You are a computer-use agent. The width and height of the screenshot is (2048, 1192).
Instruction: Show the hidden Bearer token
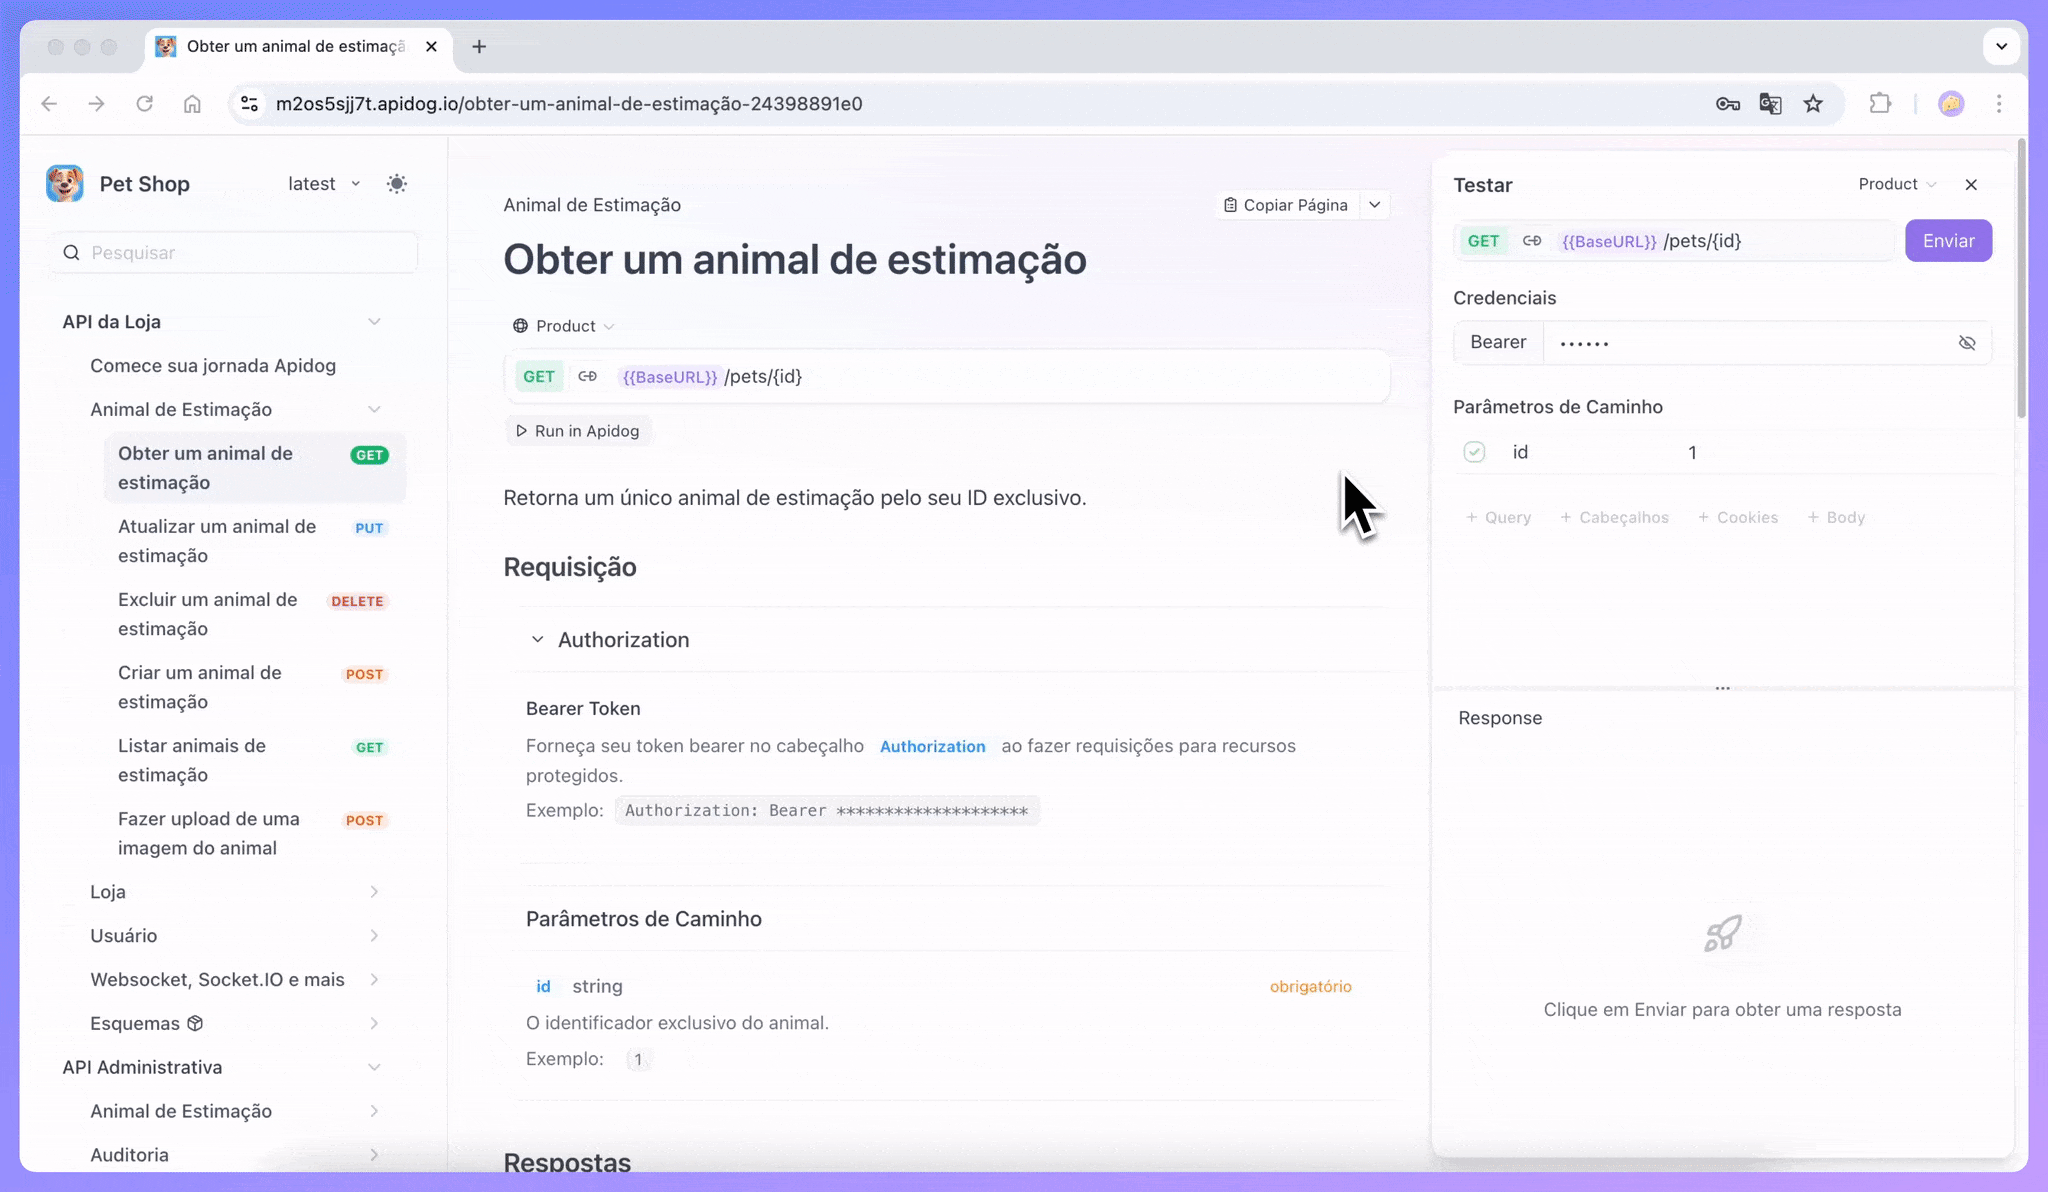pos(1967,343)
